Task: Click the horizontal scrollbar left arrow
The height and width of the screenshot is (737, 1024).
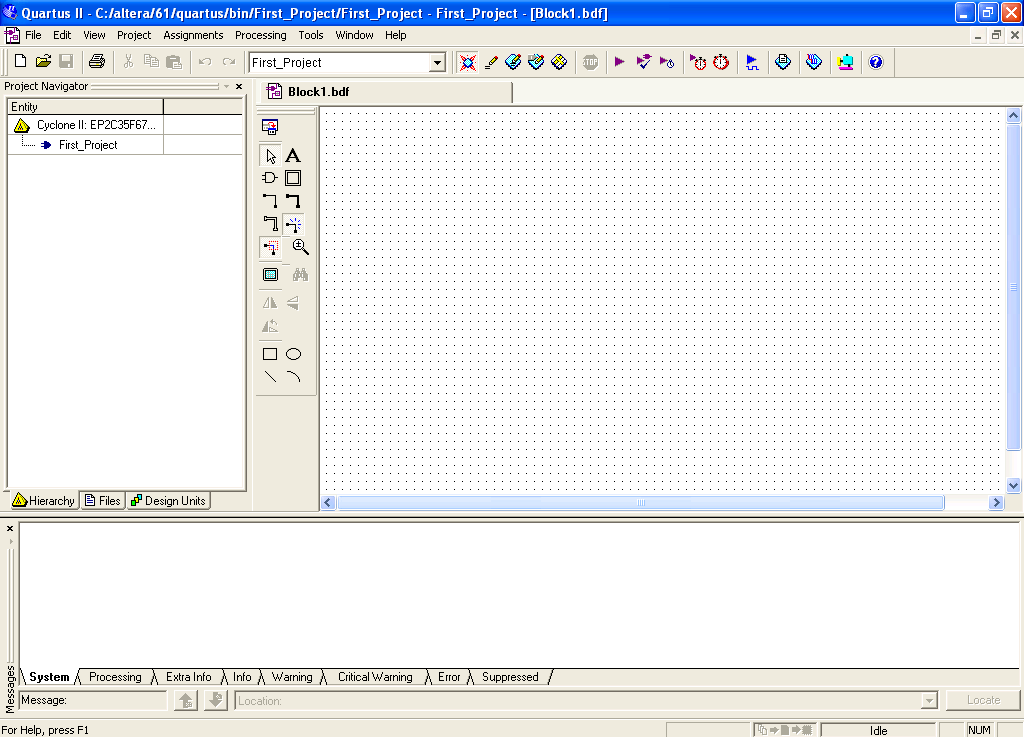Action: tap(328, 503)
